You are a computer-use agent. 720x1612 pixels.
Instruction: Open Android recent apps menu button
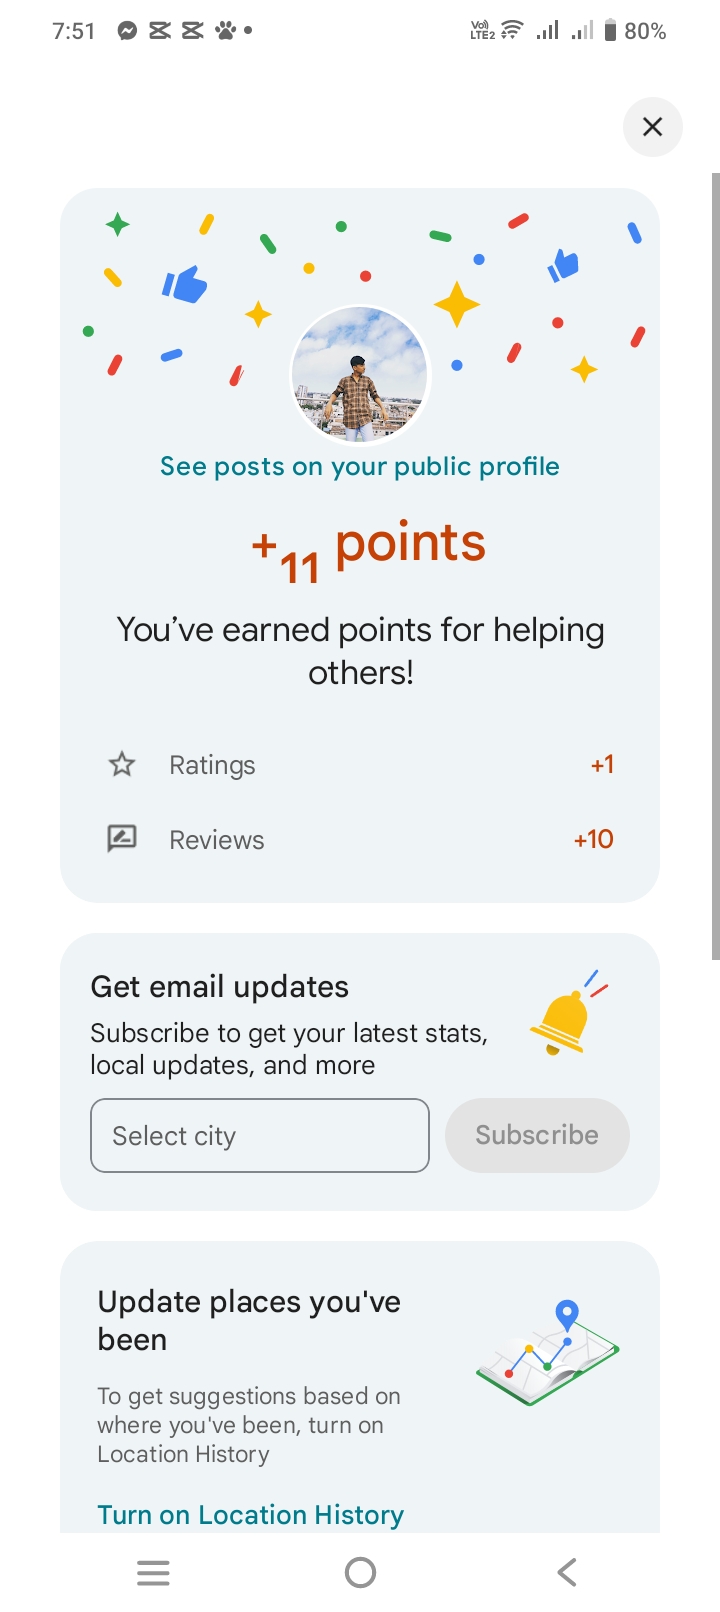tap(153, 1573)
